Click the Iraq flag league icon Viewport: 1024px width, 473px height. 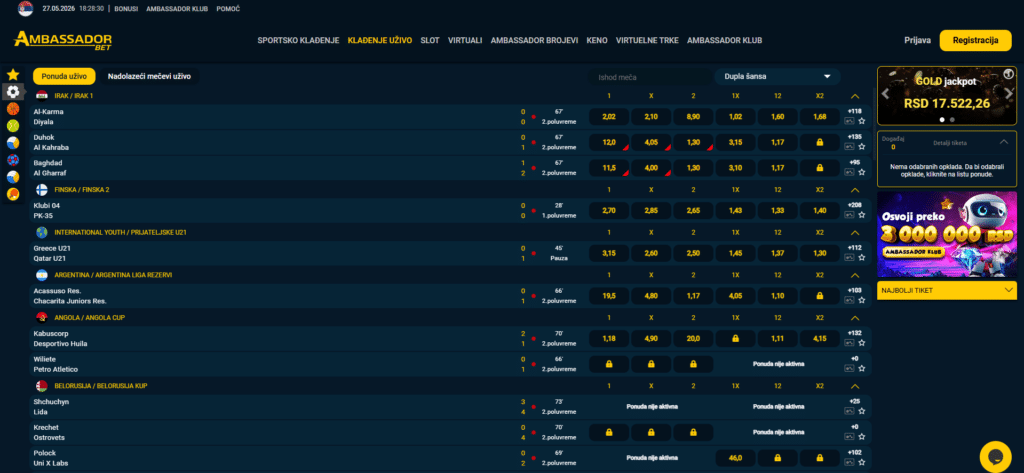click(42, 95)
